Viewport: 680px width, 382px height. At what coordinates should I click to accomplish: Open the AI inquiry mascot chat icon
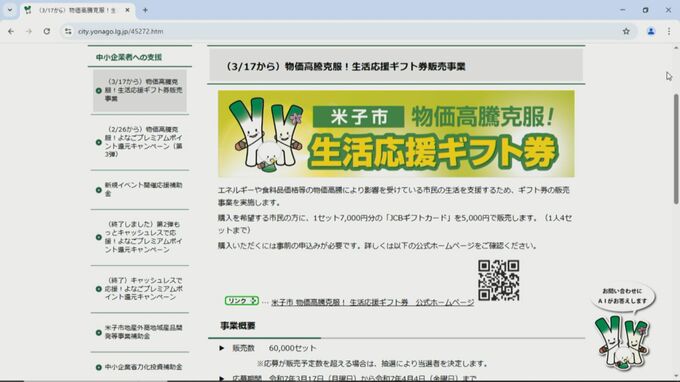[623, 328]
